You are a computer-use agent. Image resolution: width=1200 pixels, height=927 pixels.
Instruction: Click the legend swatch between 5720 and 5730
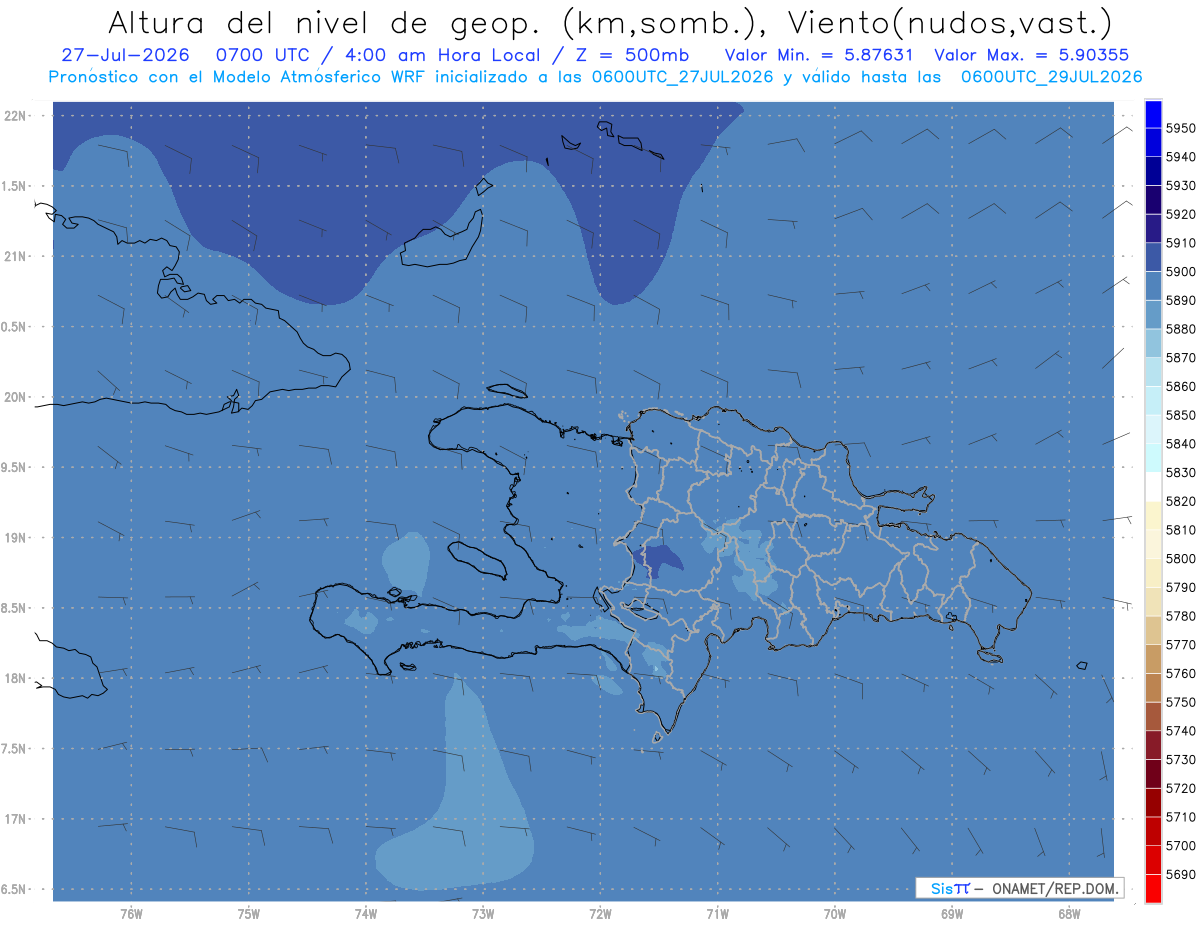tap(1153, 774)
